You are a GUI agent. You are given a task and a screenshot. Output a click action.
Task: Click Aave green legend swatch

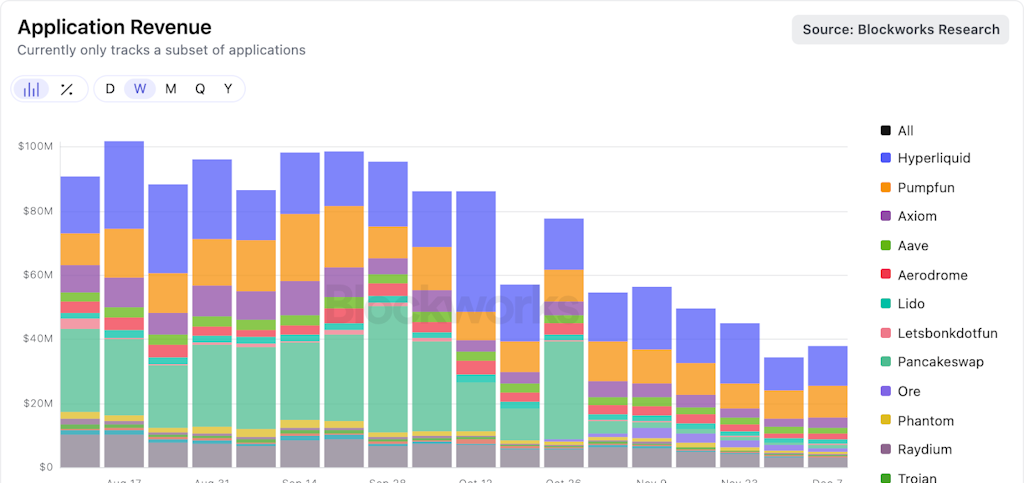[886, 246]
